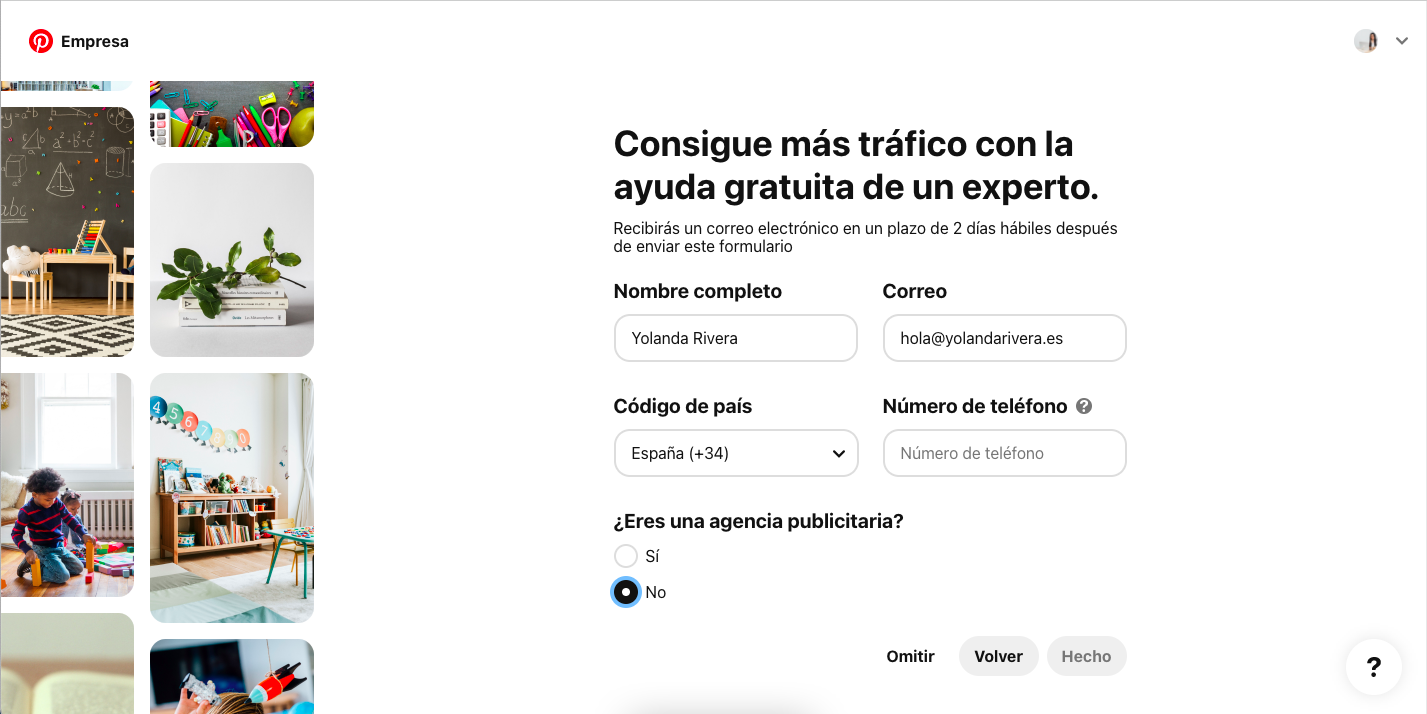Click the Pinterest red circle badge
The width and height of the screenshot is (1427, 714).
(40, 41)
